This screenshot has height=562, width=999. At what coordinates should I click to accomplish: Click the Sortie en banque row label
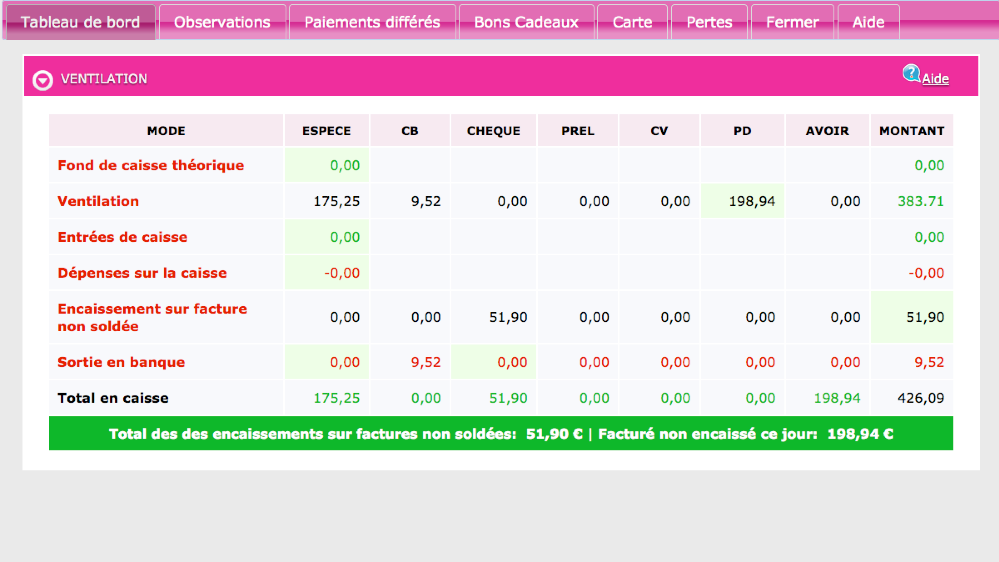(x=121, y=362)
